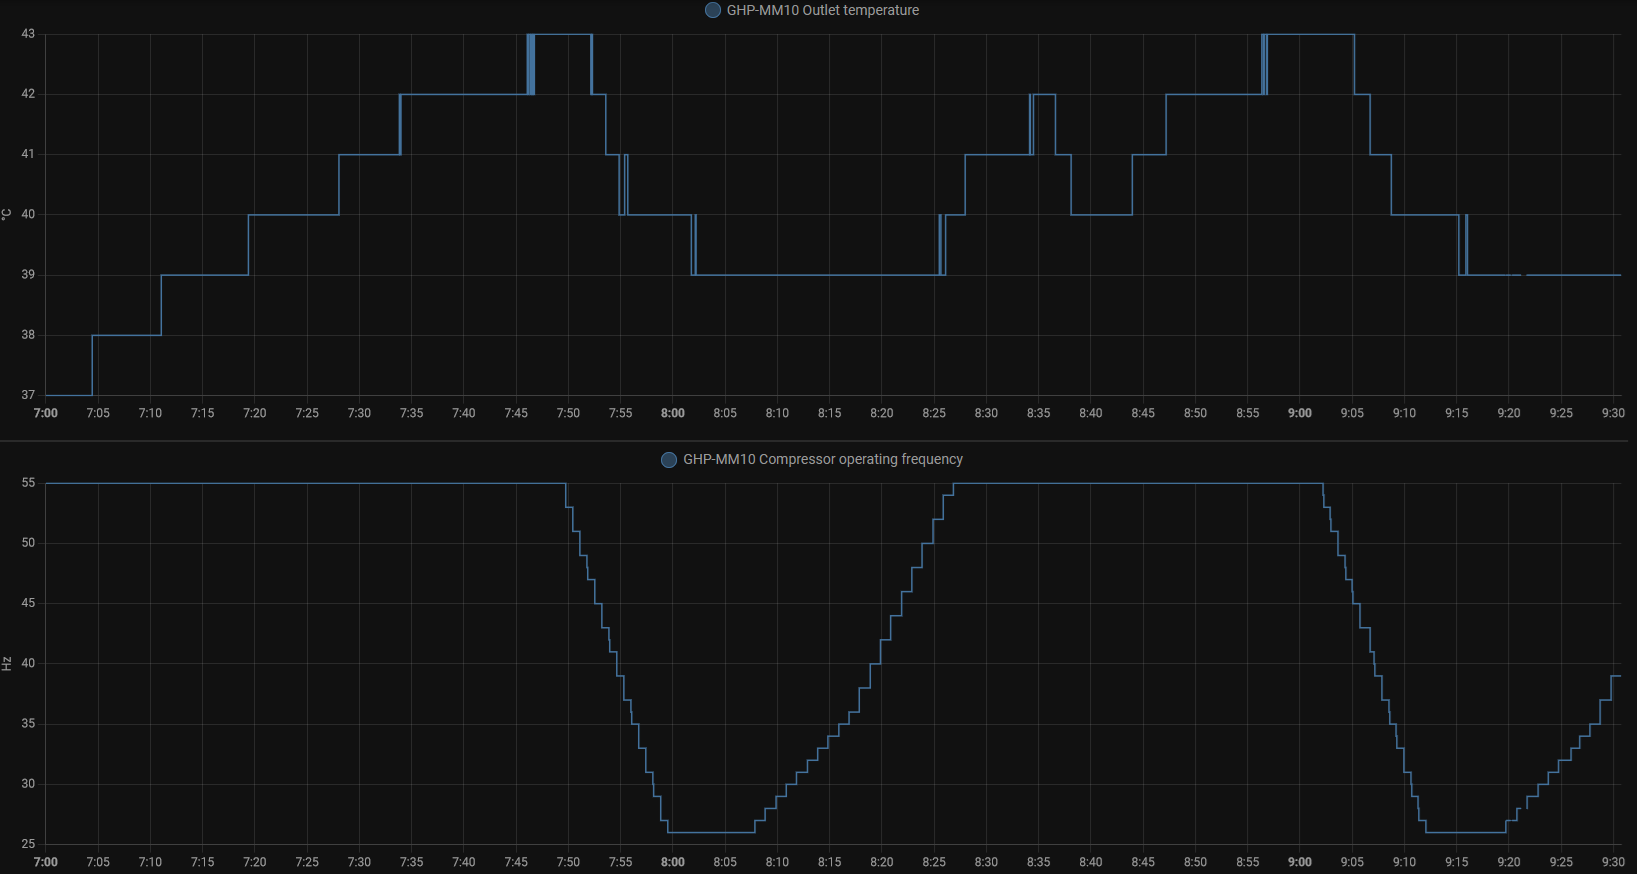Click the 9:10 time label under the frequency chart
The image size is (1637, 874).
coord(1405,862)
